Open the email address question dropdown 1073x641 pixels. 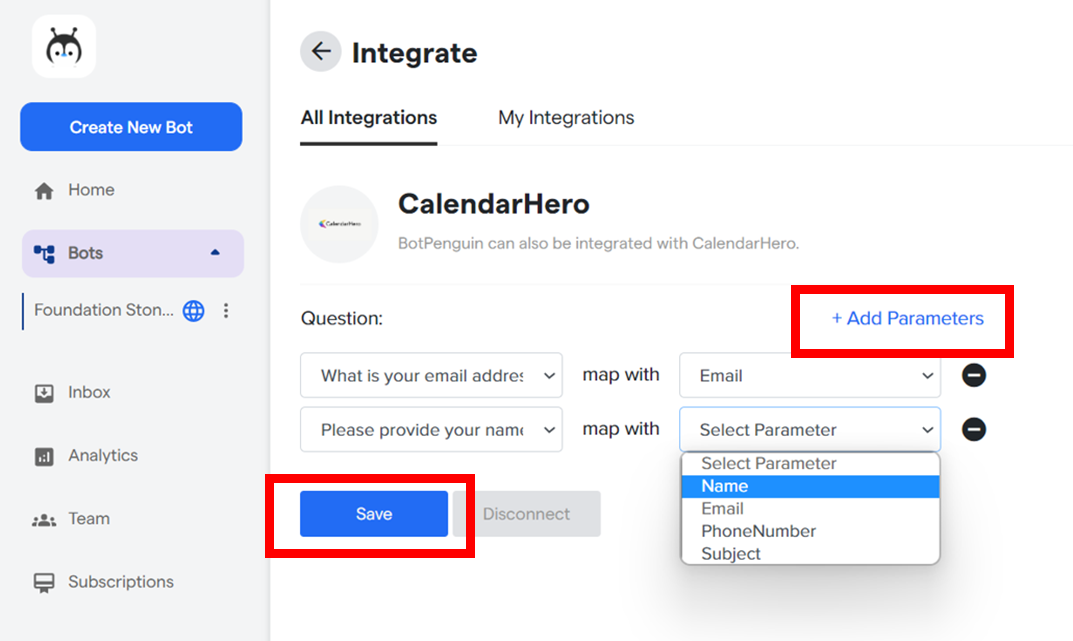(431, 376)
